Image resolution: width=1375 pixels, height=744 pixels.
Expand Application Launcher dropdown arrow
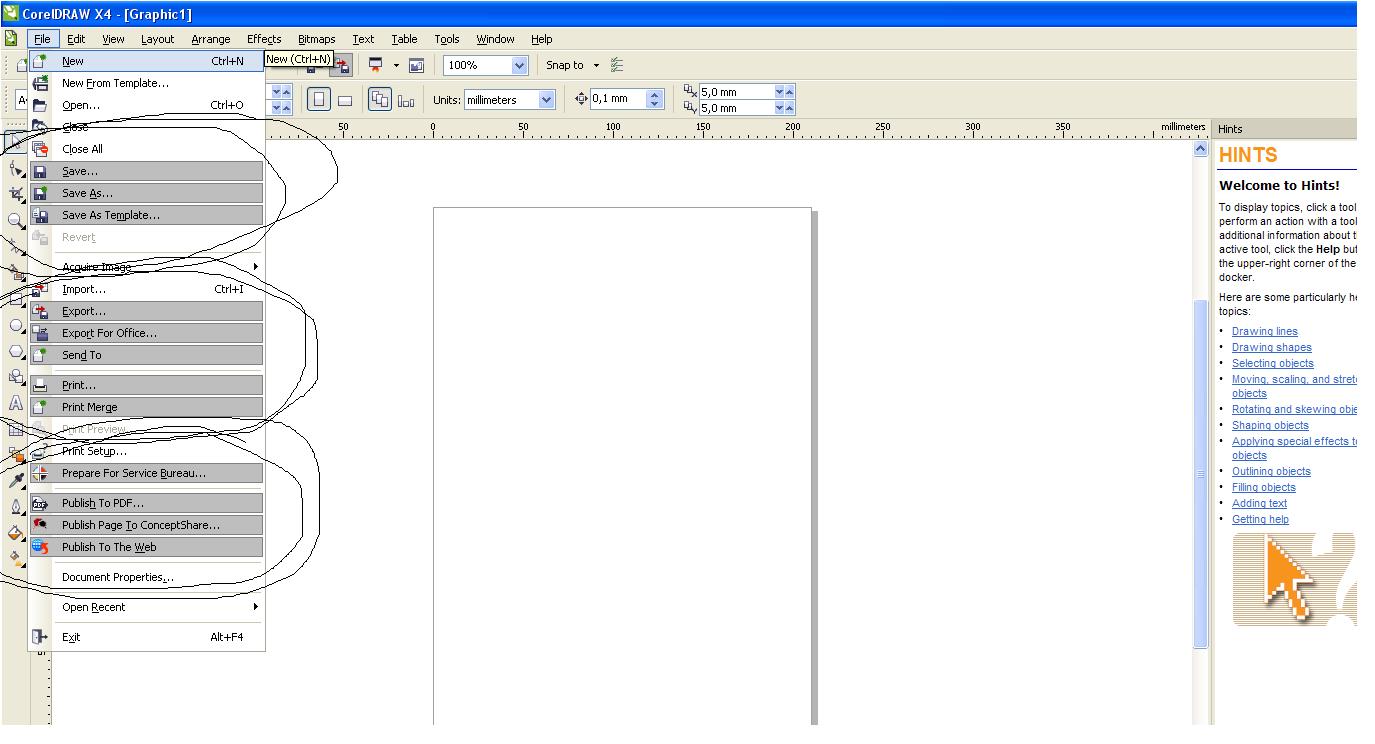(396, 65)
